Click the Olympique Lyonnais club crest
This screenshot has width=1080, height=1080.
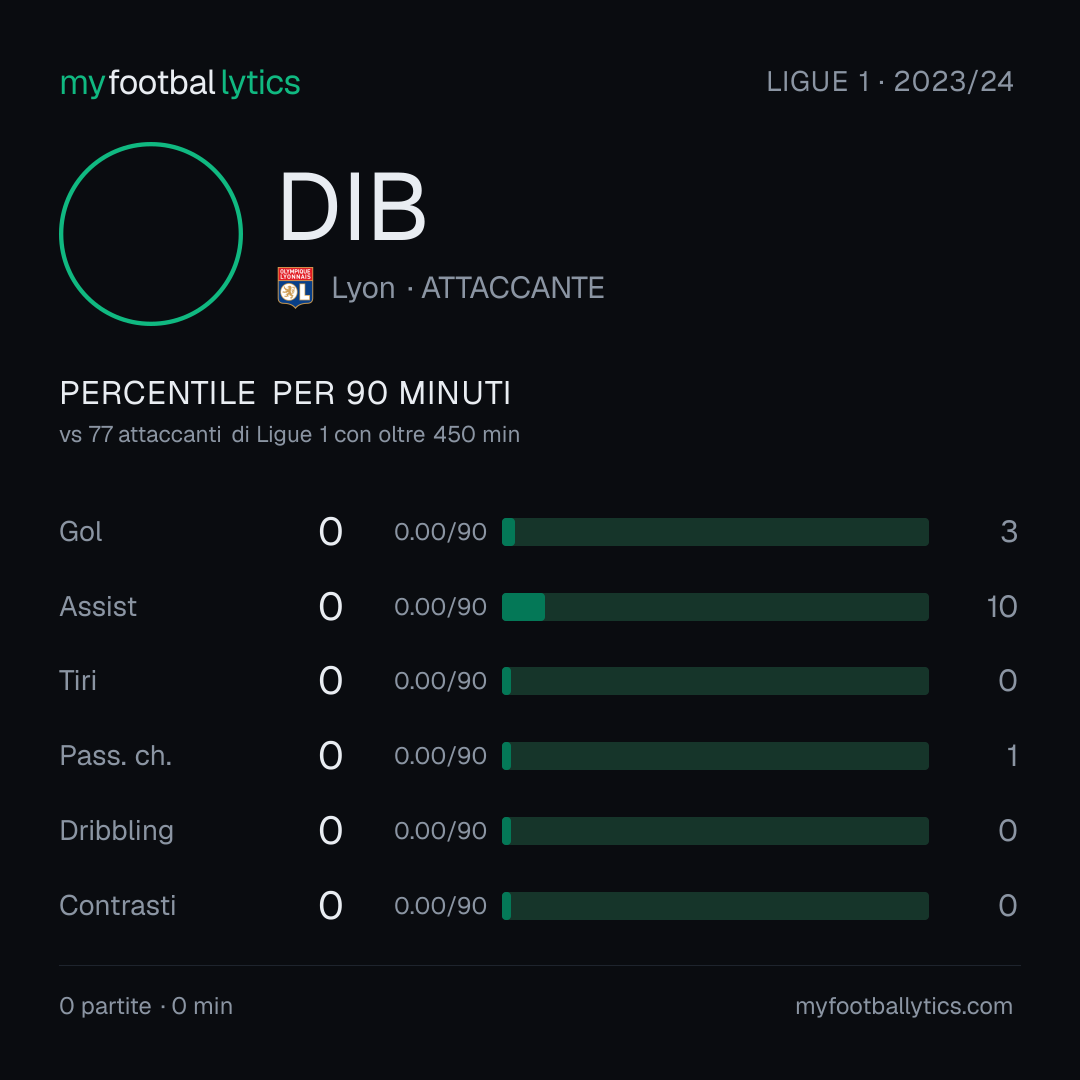coord(295,287)
